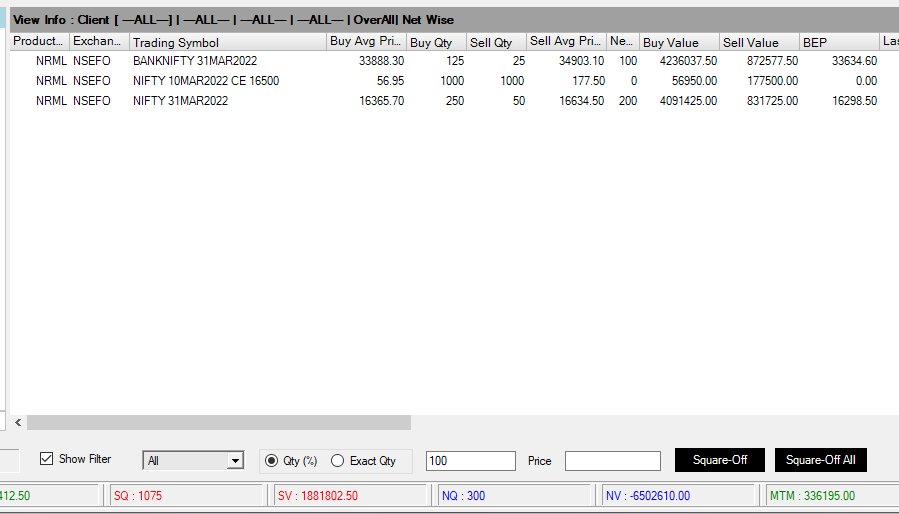Toggle the Show Filter checkbox
899x514 pixels.
46,459
